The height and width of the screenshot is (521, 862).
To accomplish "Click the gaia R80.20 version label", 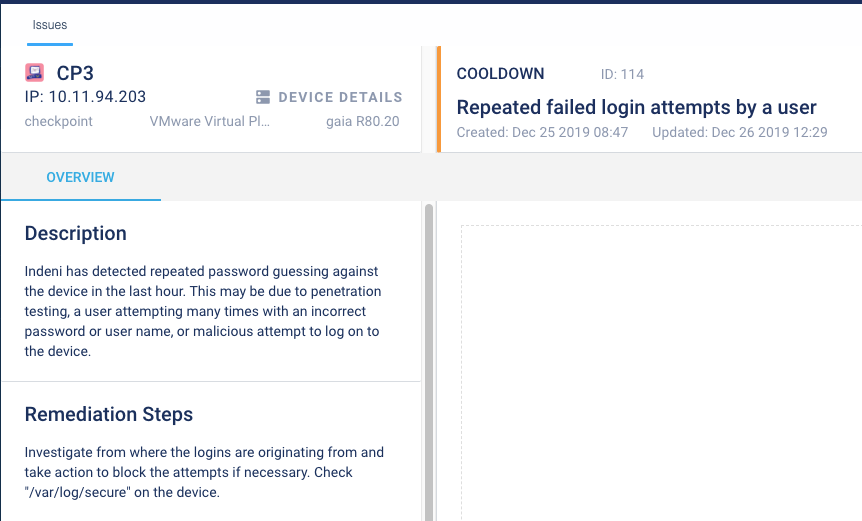I will tap(362, 121).
